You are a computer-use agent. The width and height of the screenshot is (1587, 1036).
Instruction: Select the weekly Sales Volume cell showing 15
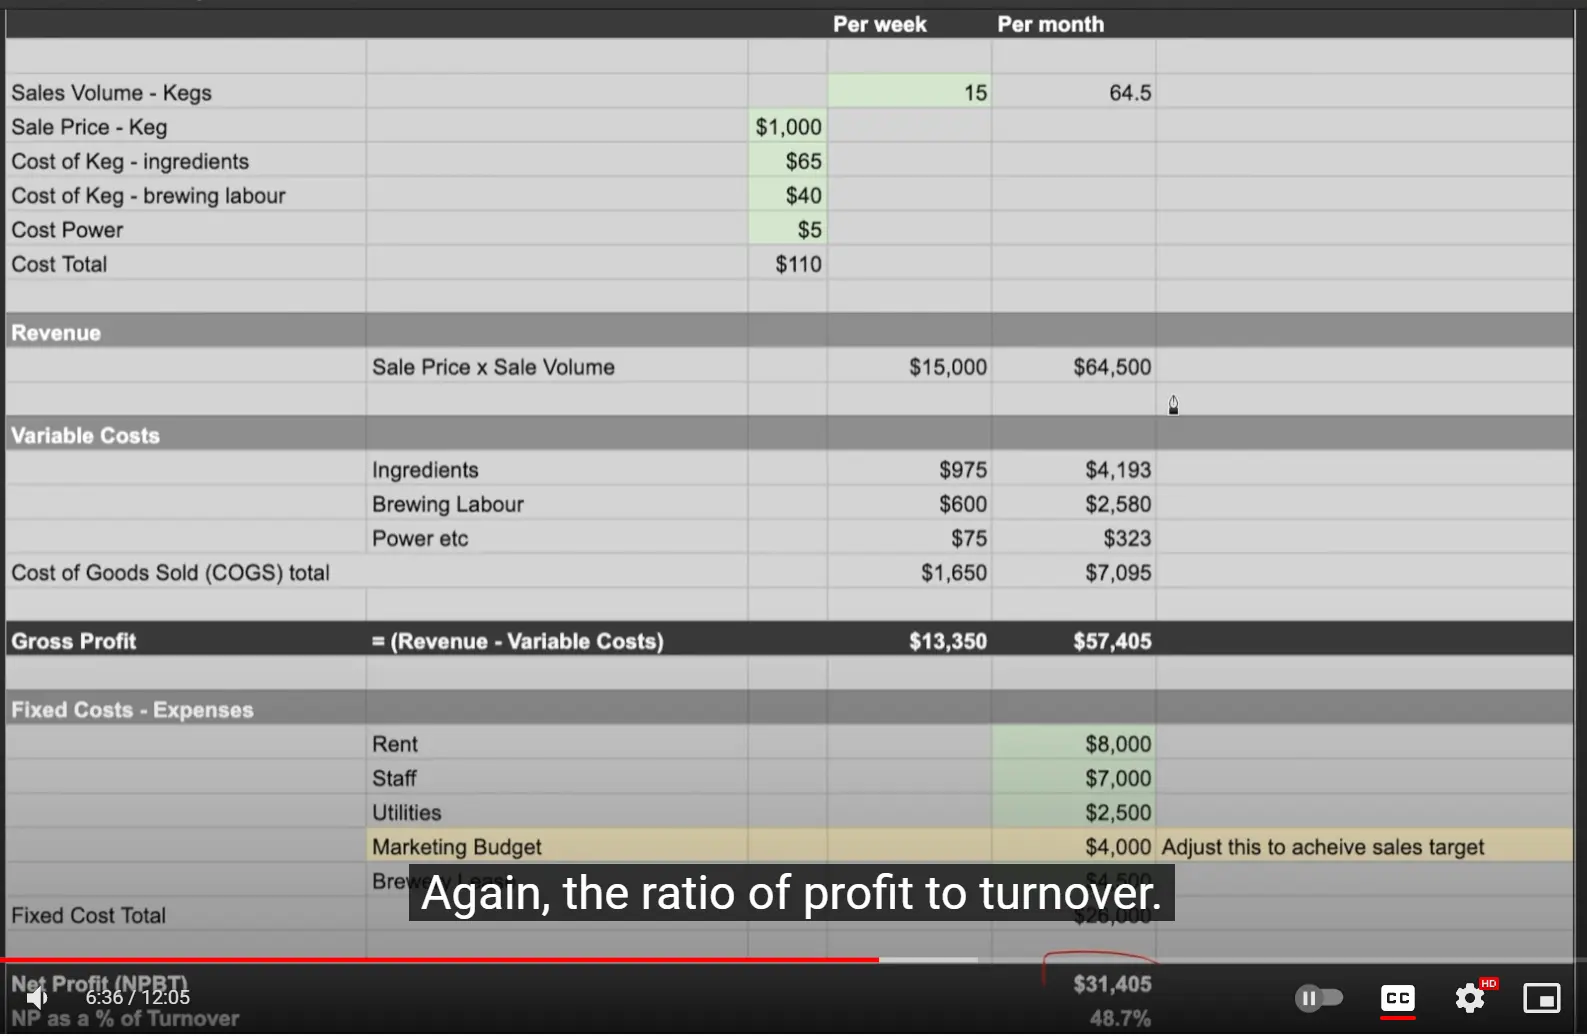pyautogui.click(x=909, y=93)
